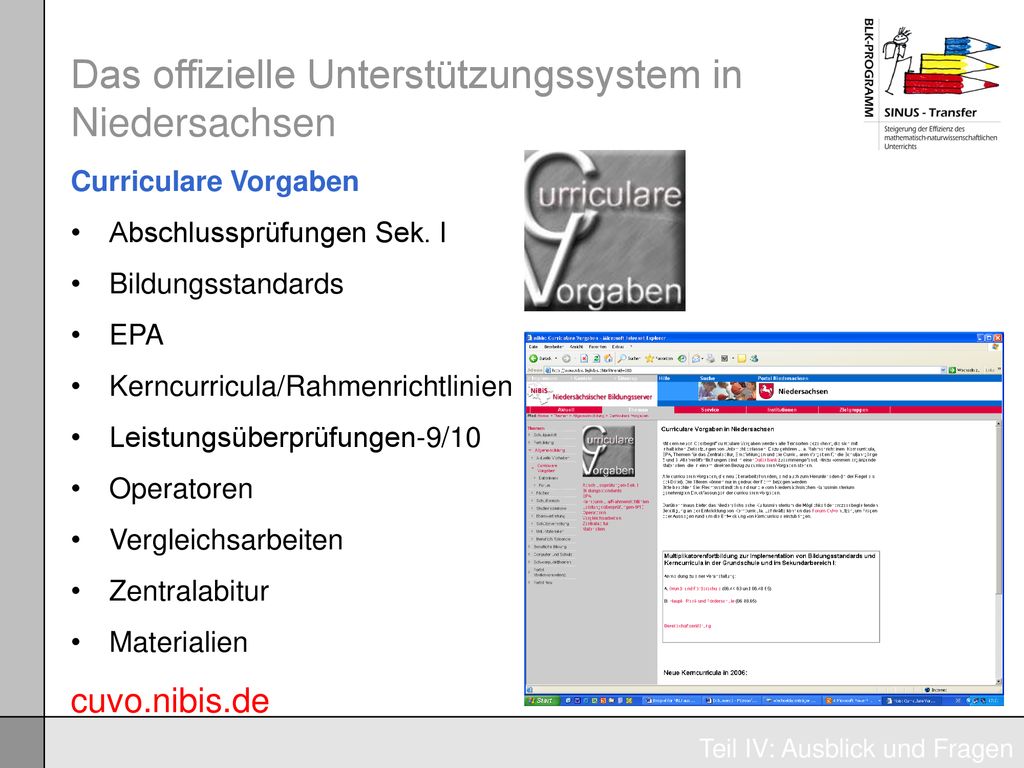The image size is (1024, 768).
Task: Open the Bearbeiten menu in Internet Explorer
Action: [554, 347]
